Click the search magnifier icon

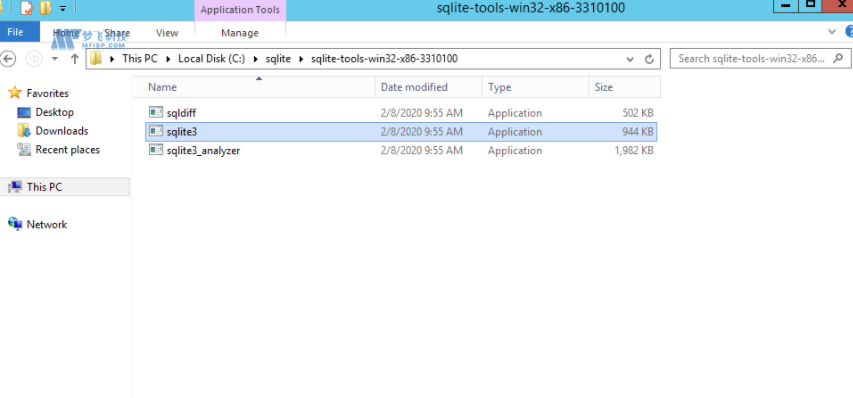(x=839, y=58)
